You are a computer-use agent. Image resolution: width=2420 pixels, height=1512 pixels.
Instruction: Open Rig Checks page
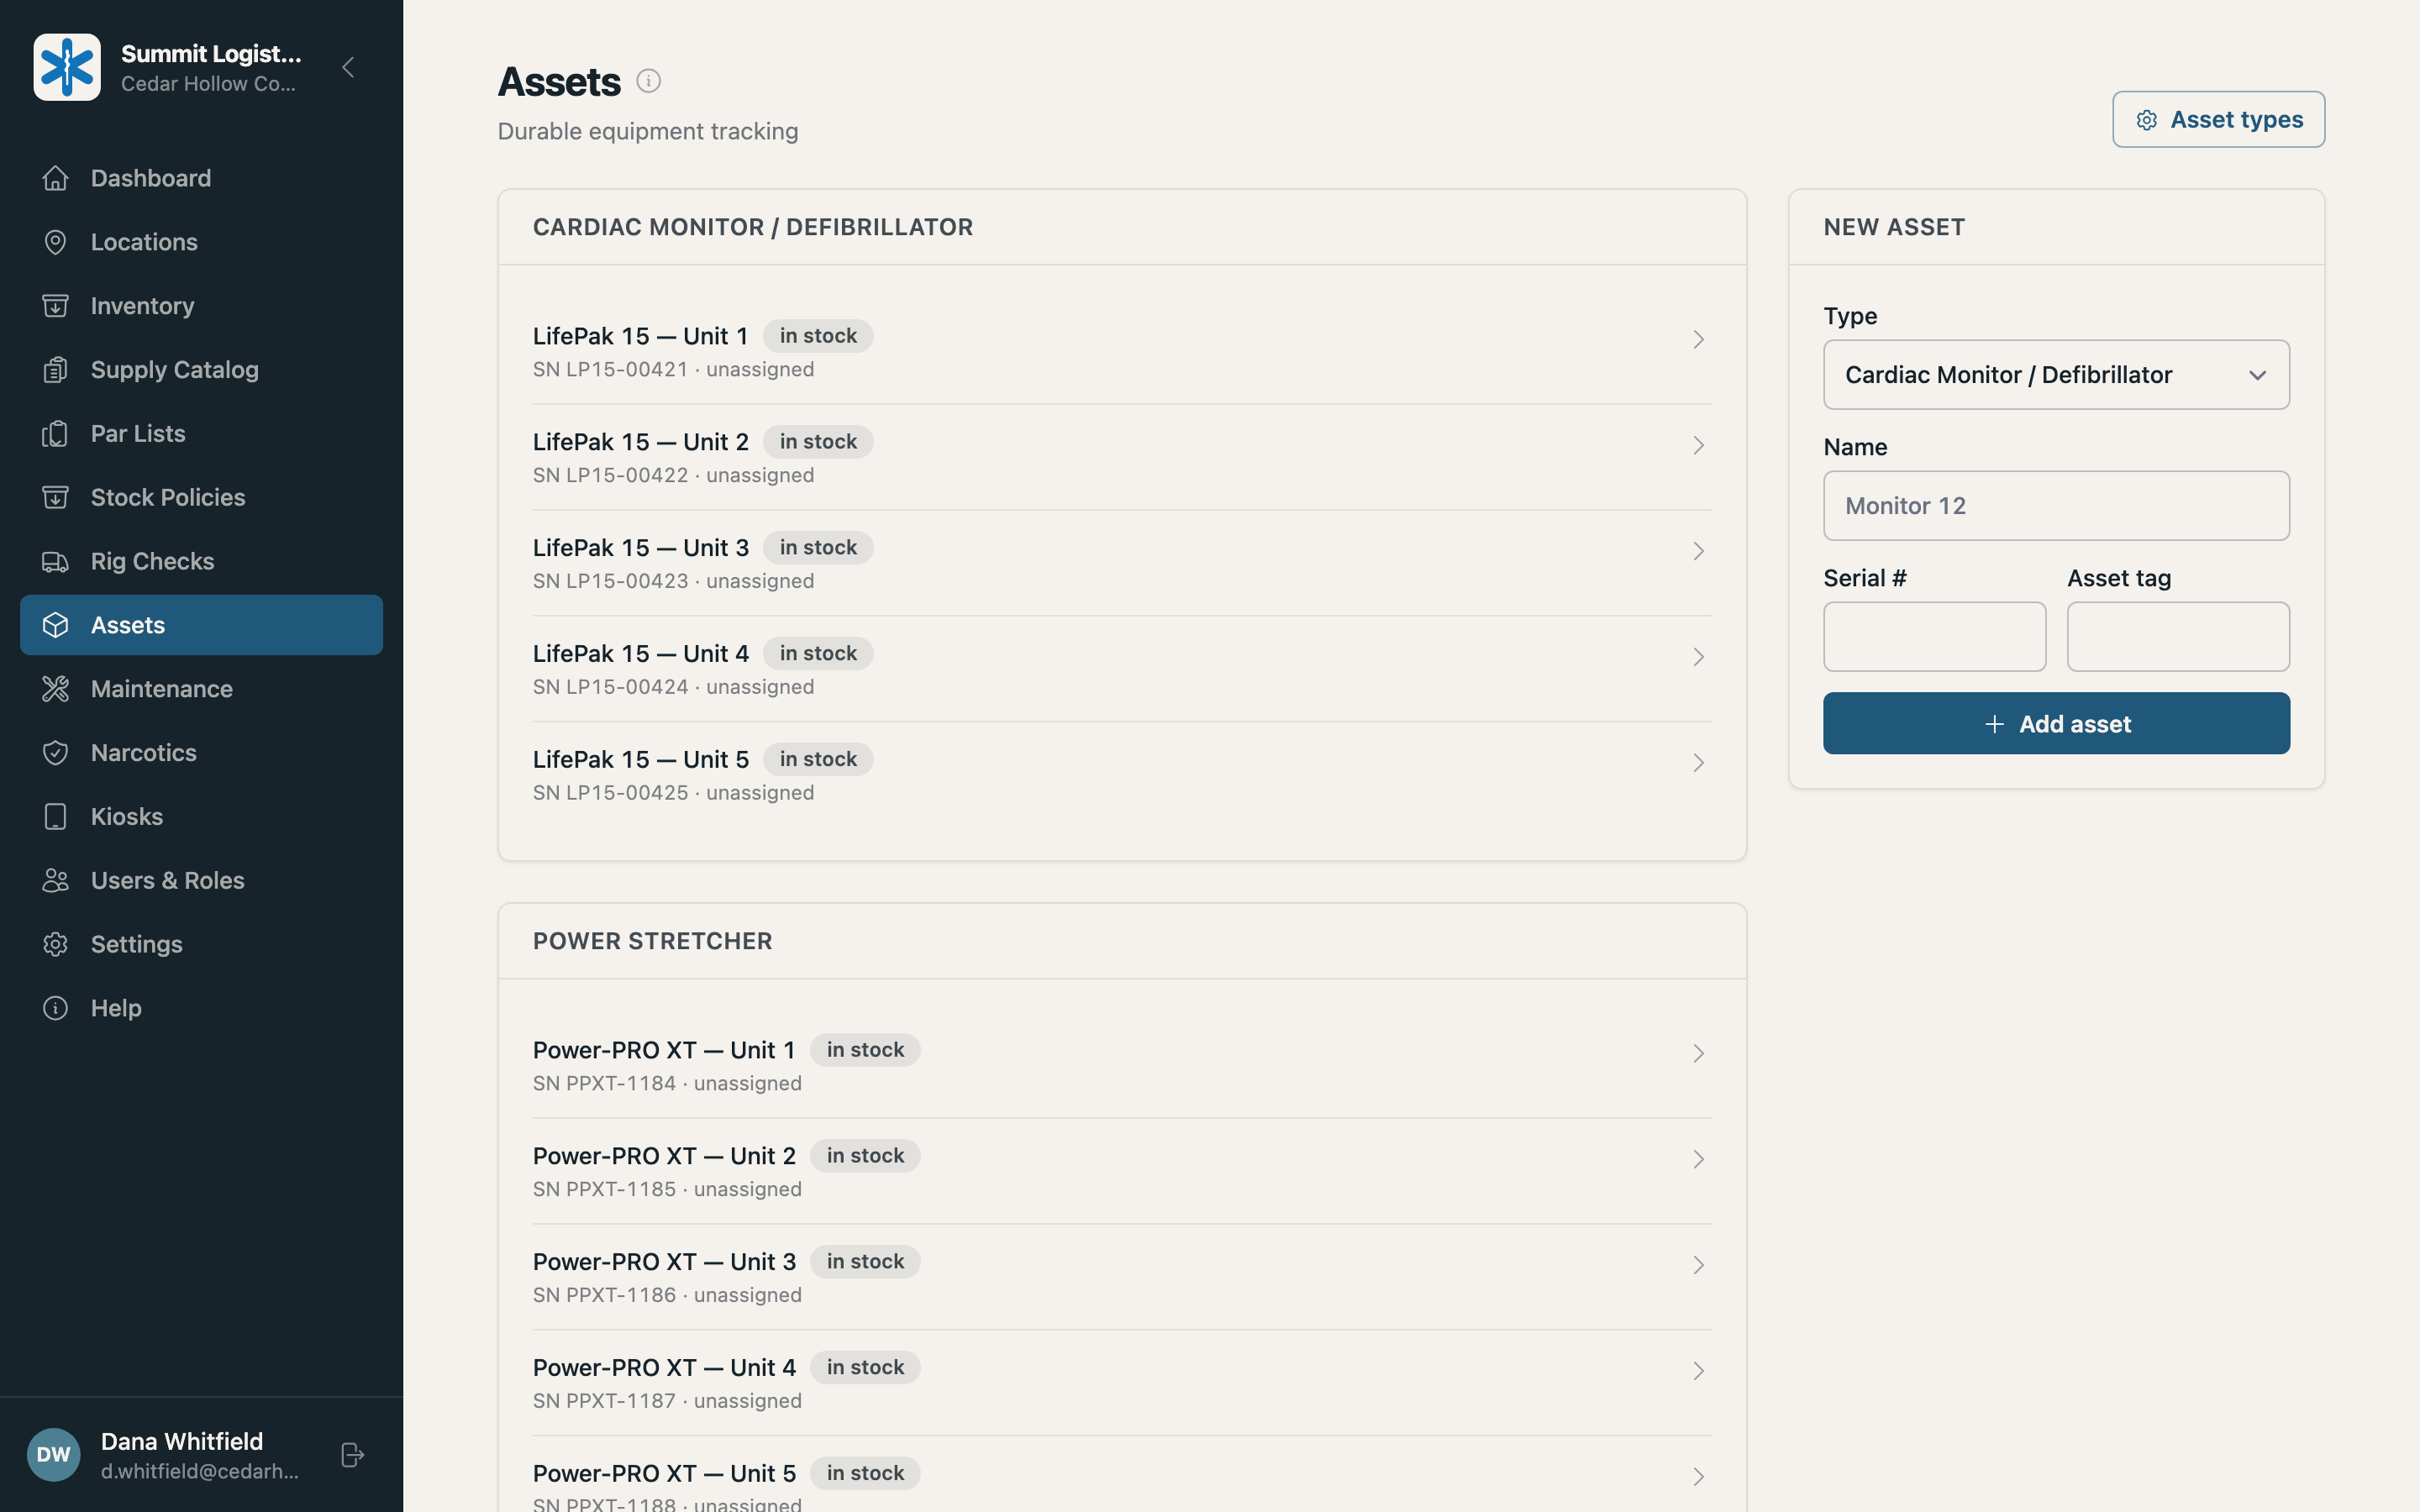pos(201,561)
